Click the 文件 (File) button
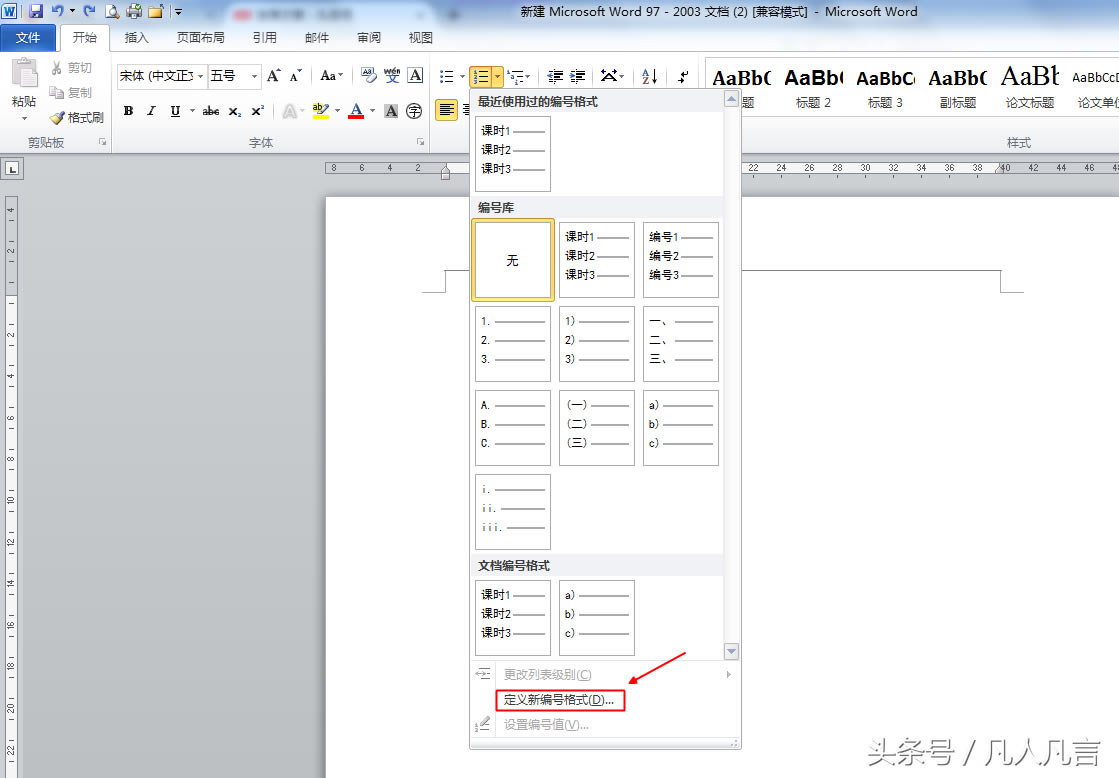This screenshot has height=778, width=1119. tap(29, 38)
